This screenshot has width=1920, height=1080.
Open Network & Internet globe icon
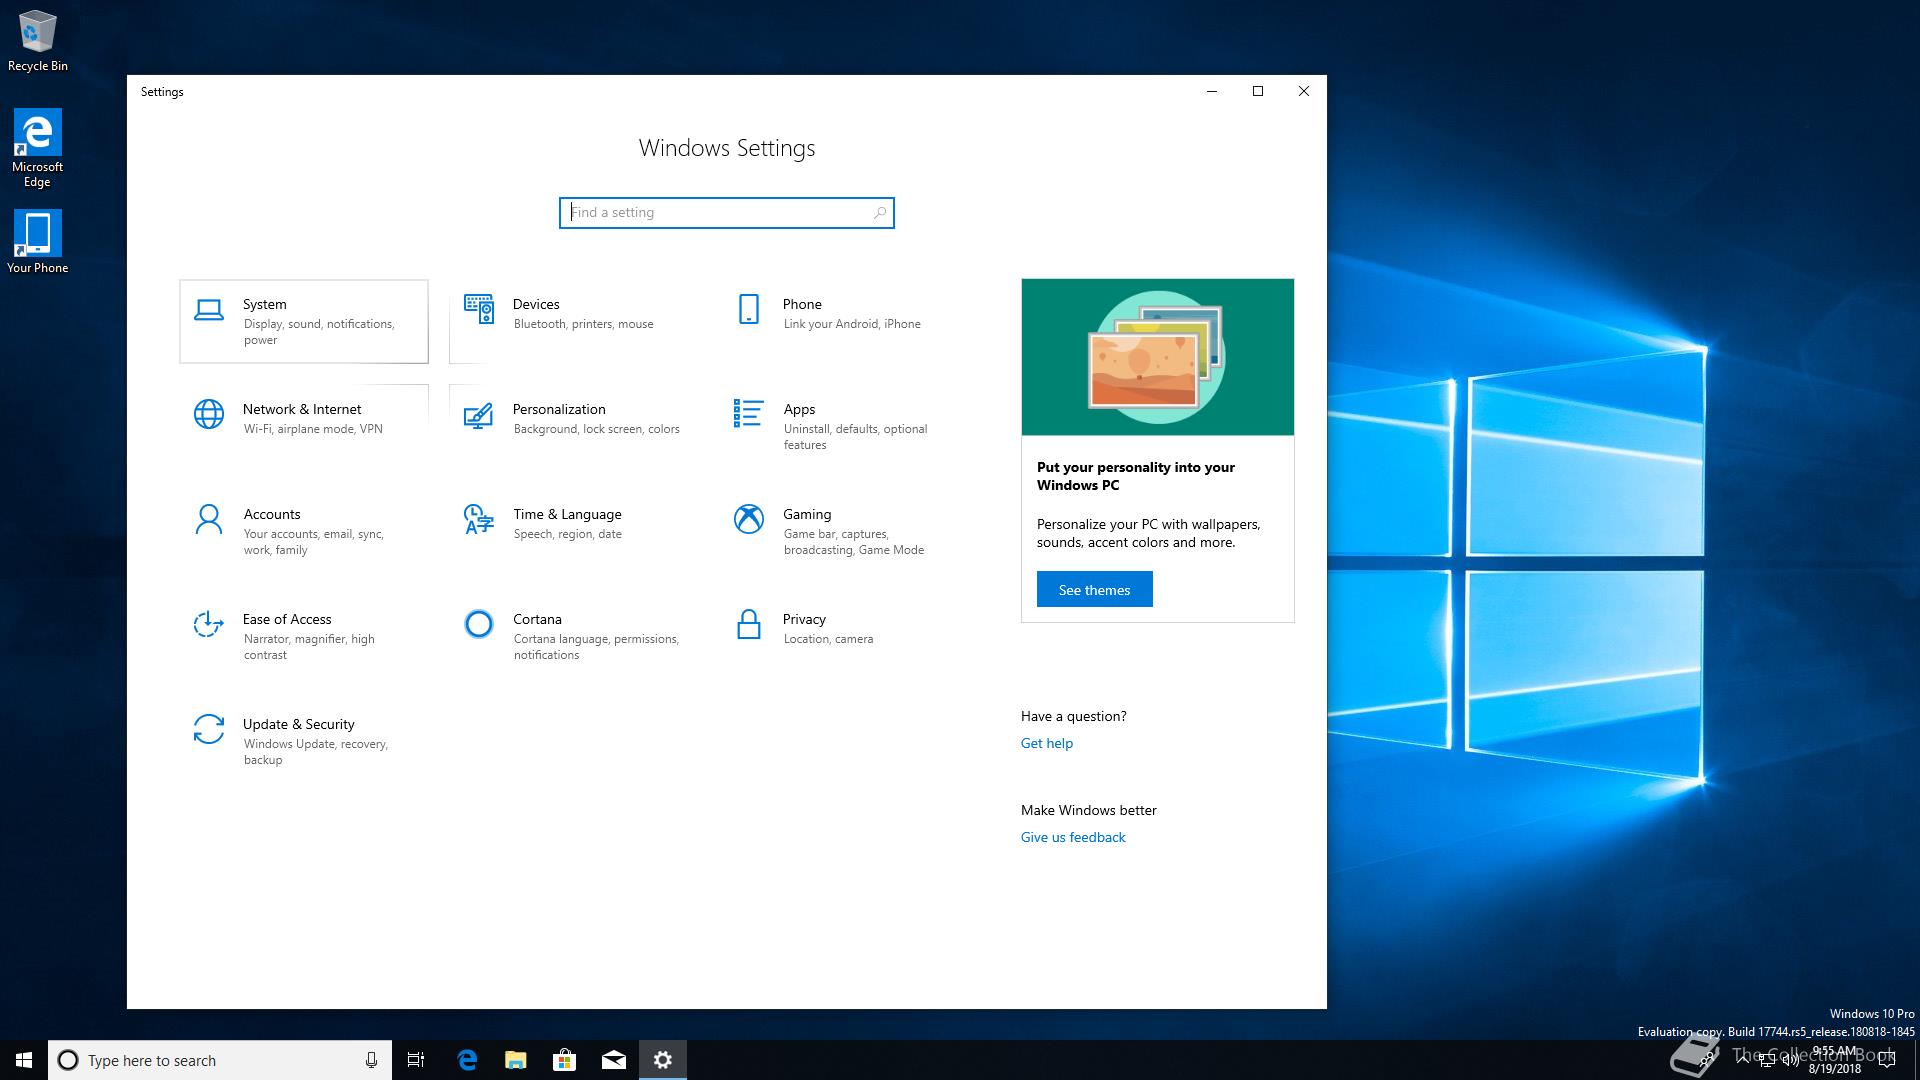pos(209,414)
